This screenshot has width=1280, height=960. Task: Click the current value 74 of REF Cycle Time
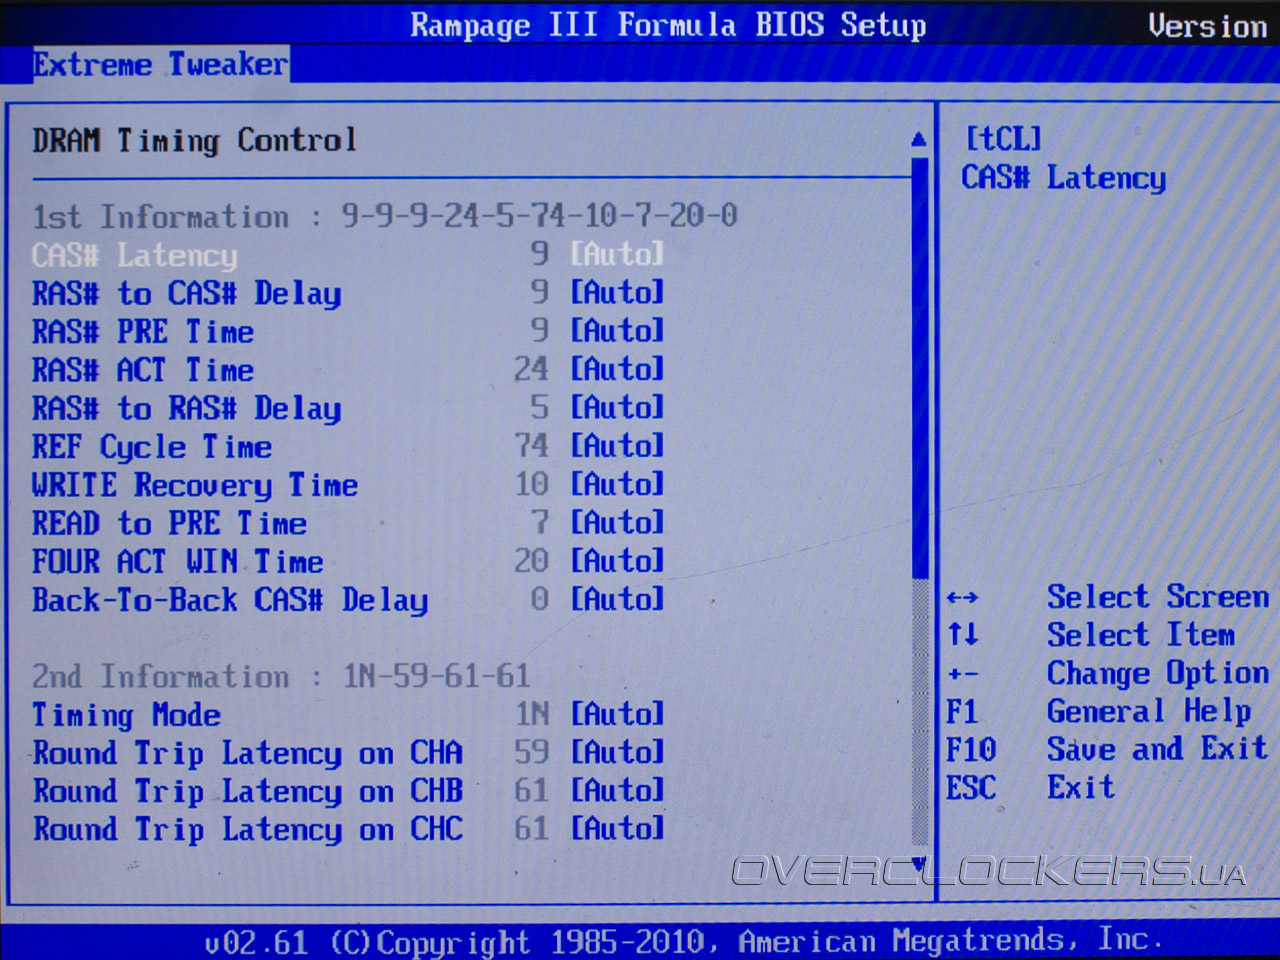[x=531, y=445]
